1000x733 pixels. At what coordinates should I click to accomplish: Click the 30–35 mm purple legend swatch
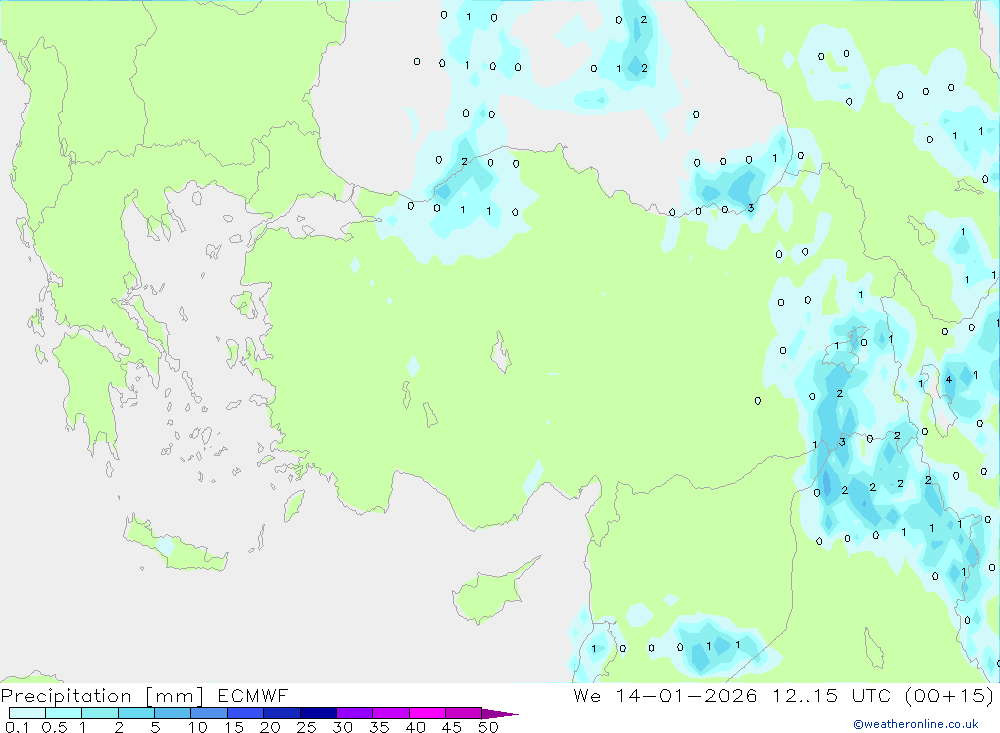tap(355, 713)
